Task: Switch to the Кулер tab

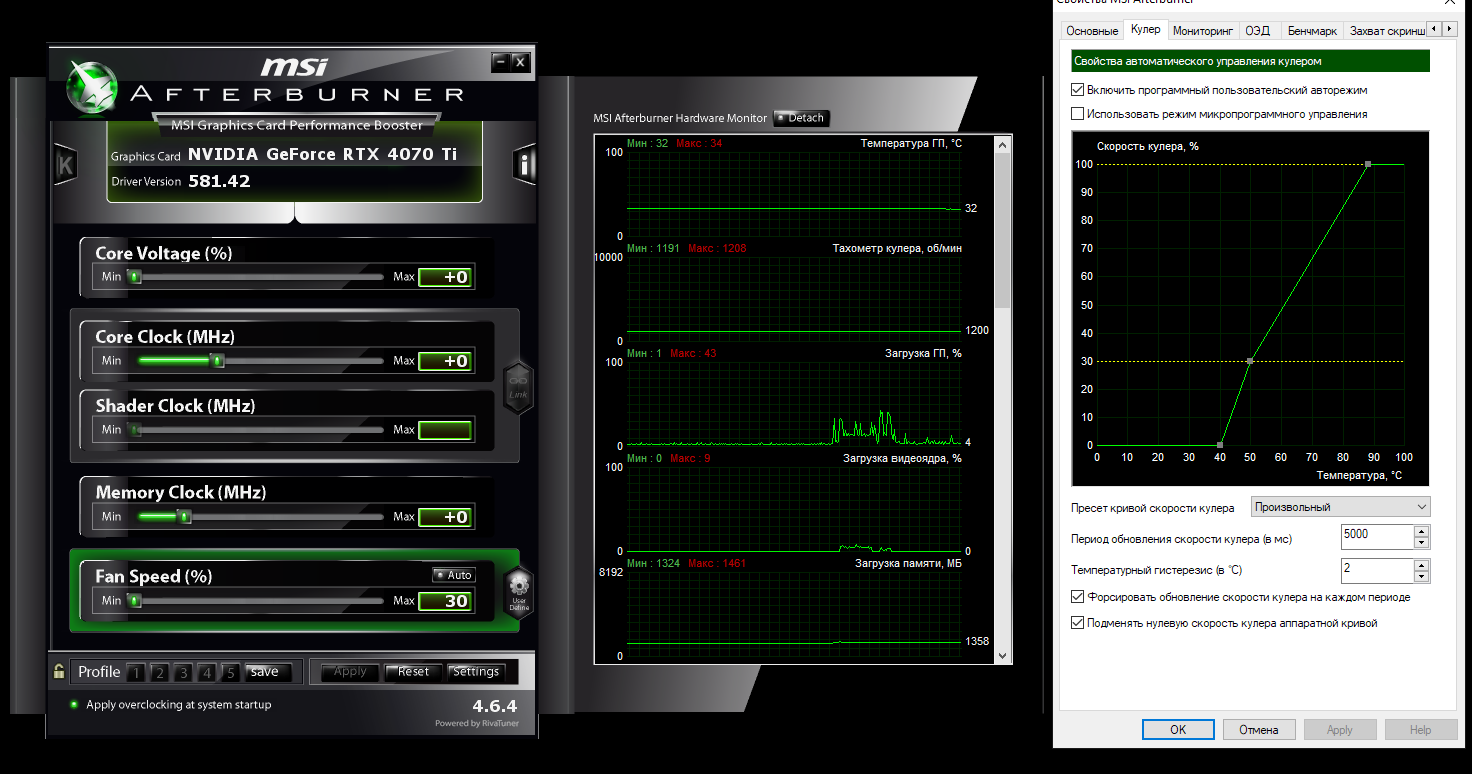Action: coord(1145,30)
